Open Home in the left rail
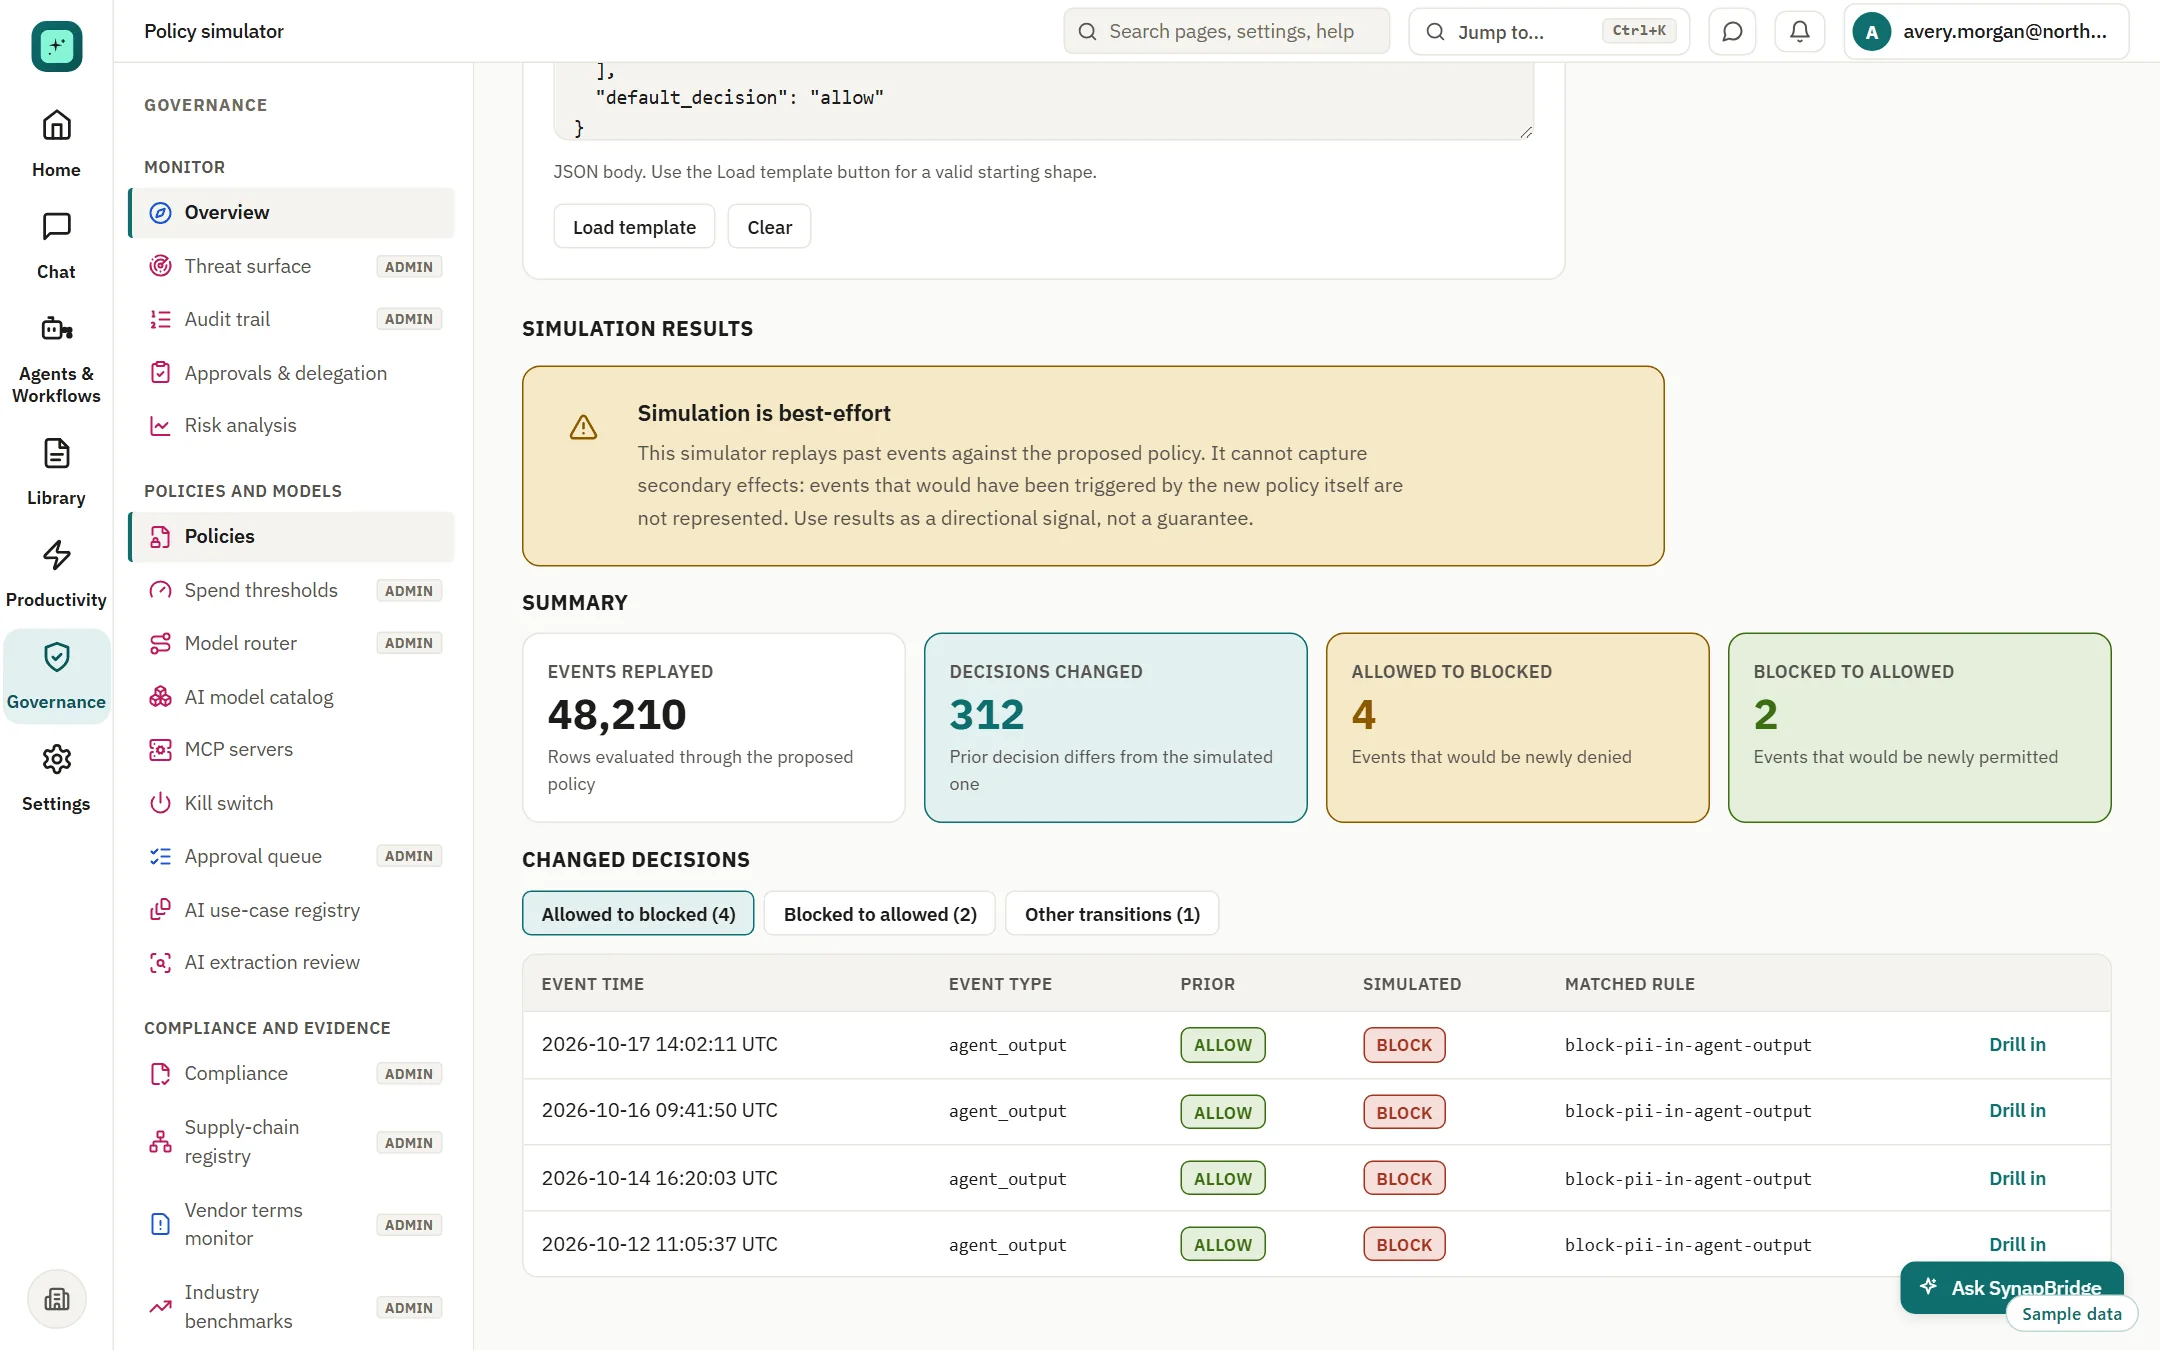The height and width of the screenshot is (1350, 2160). pyautogui.click(x=56, y=144)
